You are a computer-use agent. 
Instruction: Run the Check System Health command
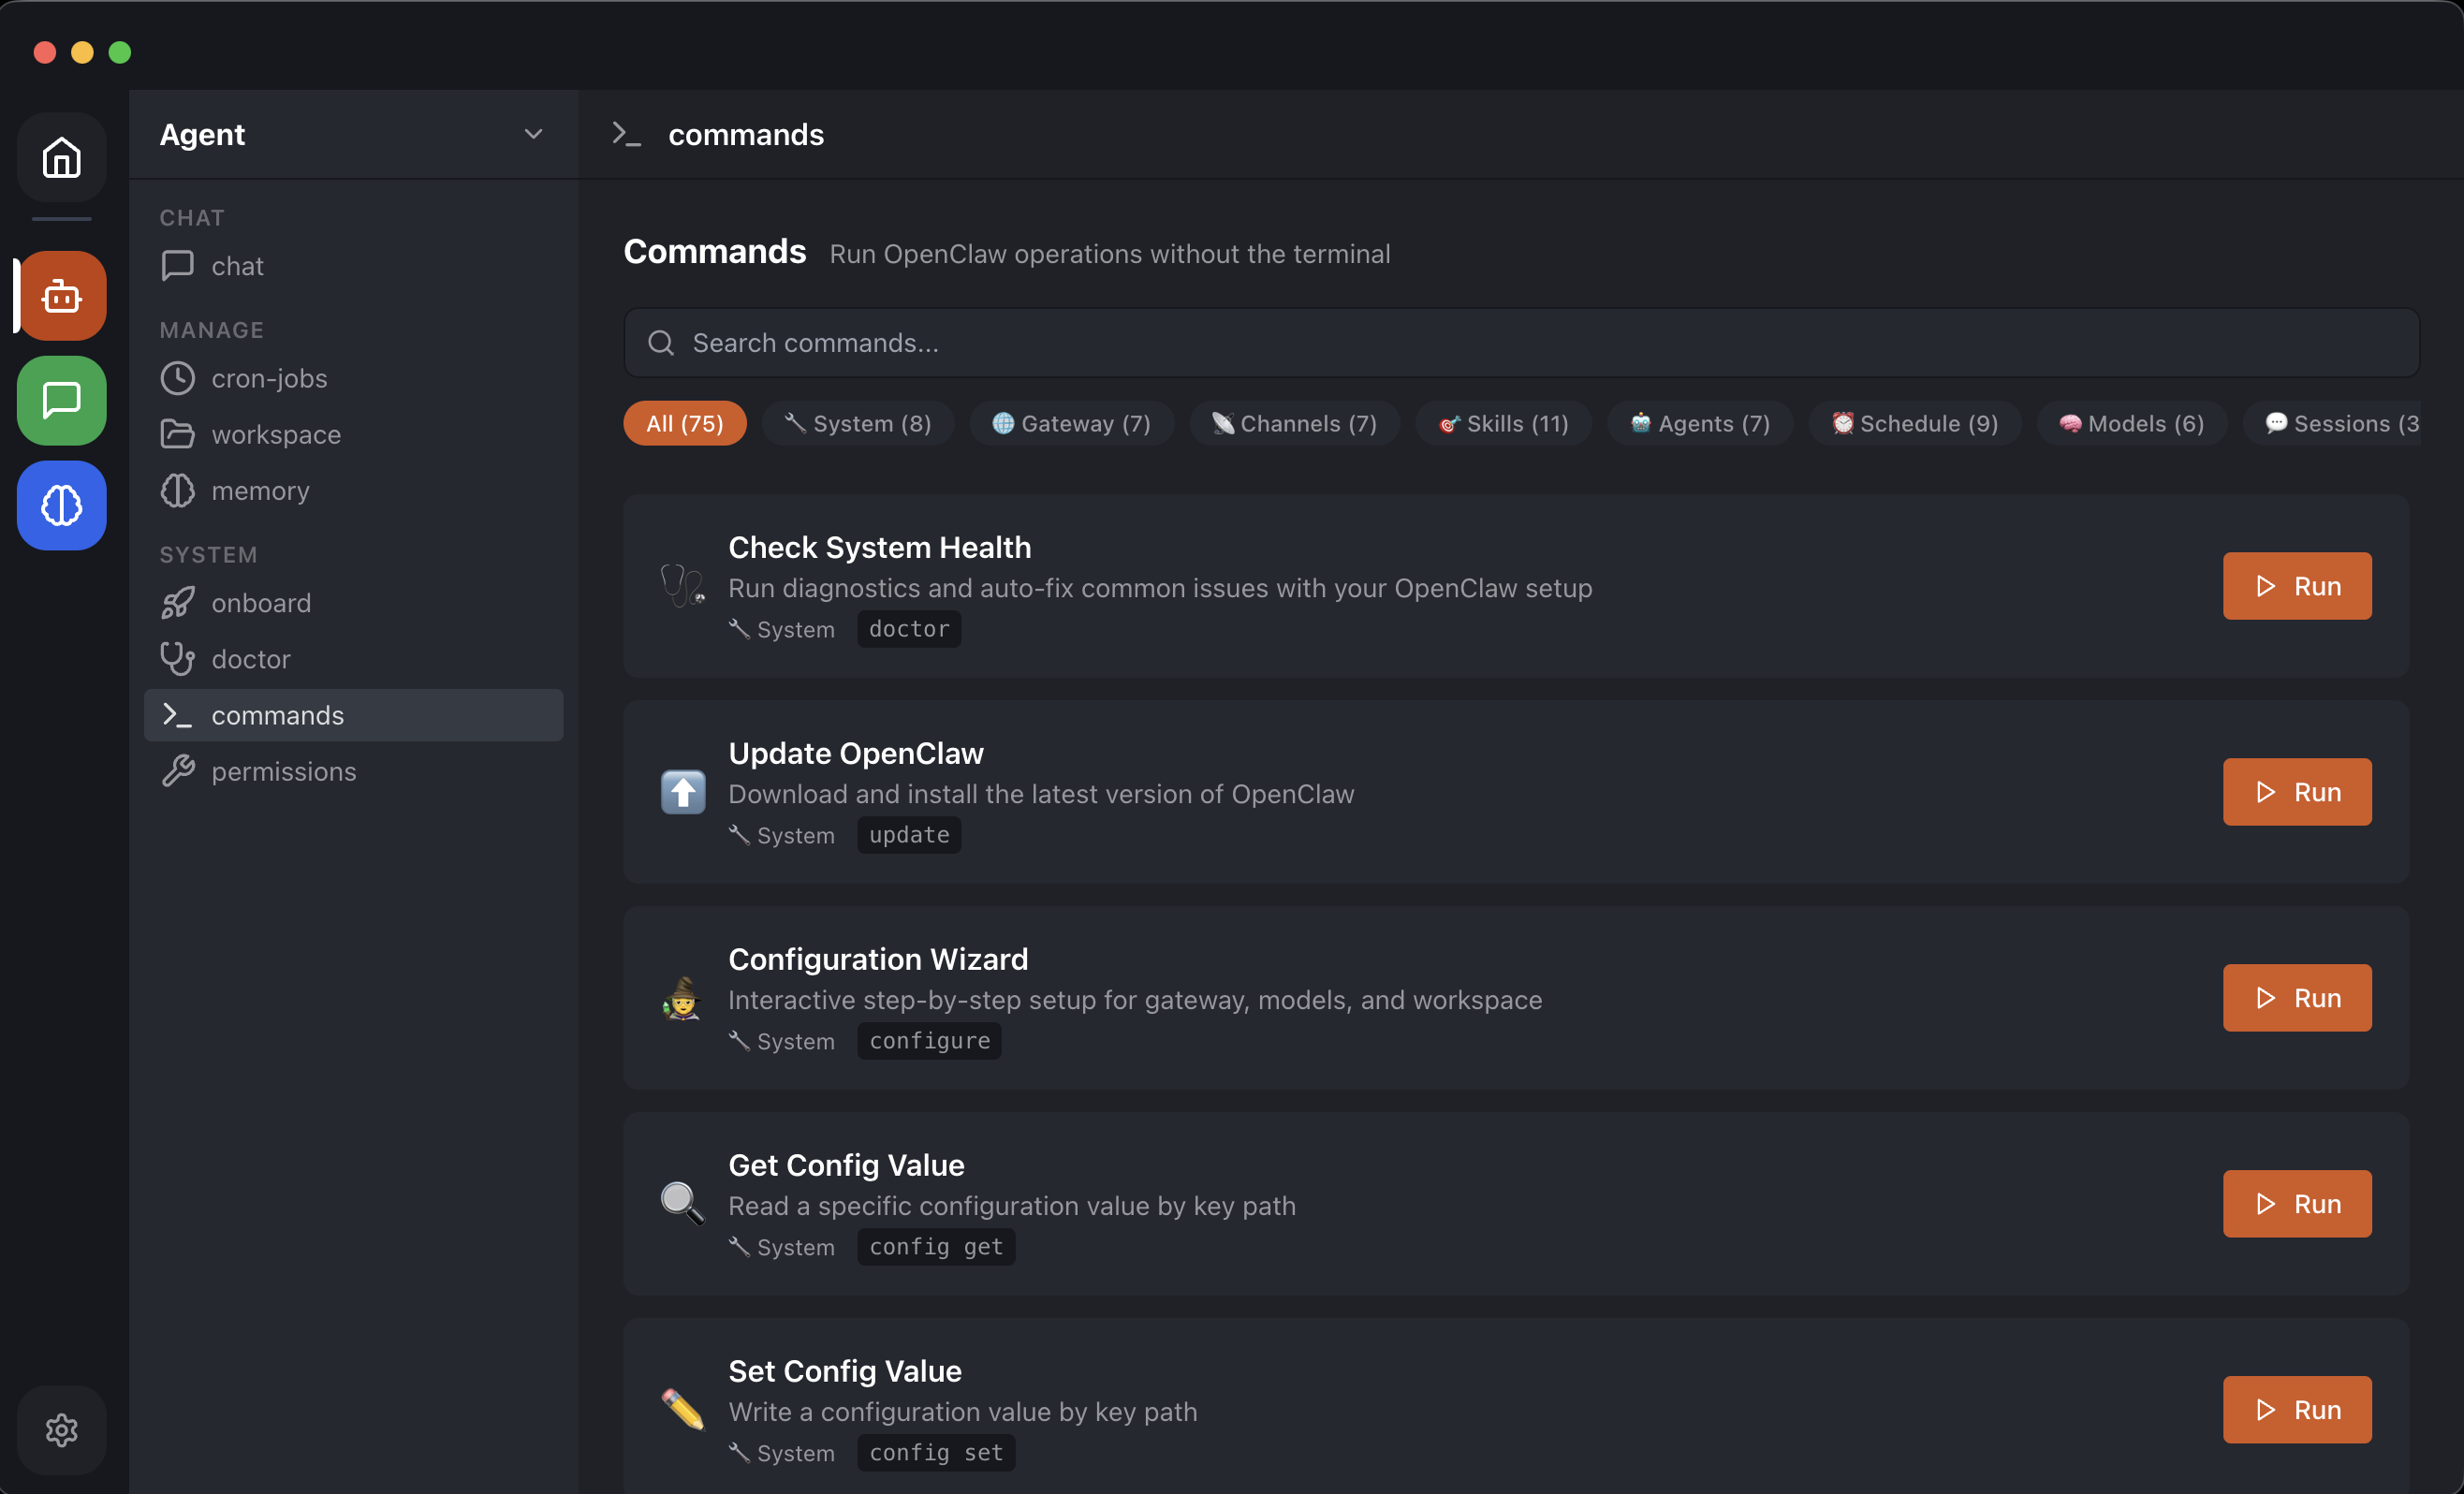pyautogui.click(x=2296, y=585)
